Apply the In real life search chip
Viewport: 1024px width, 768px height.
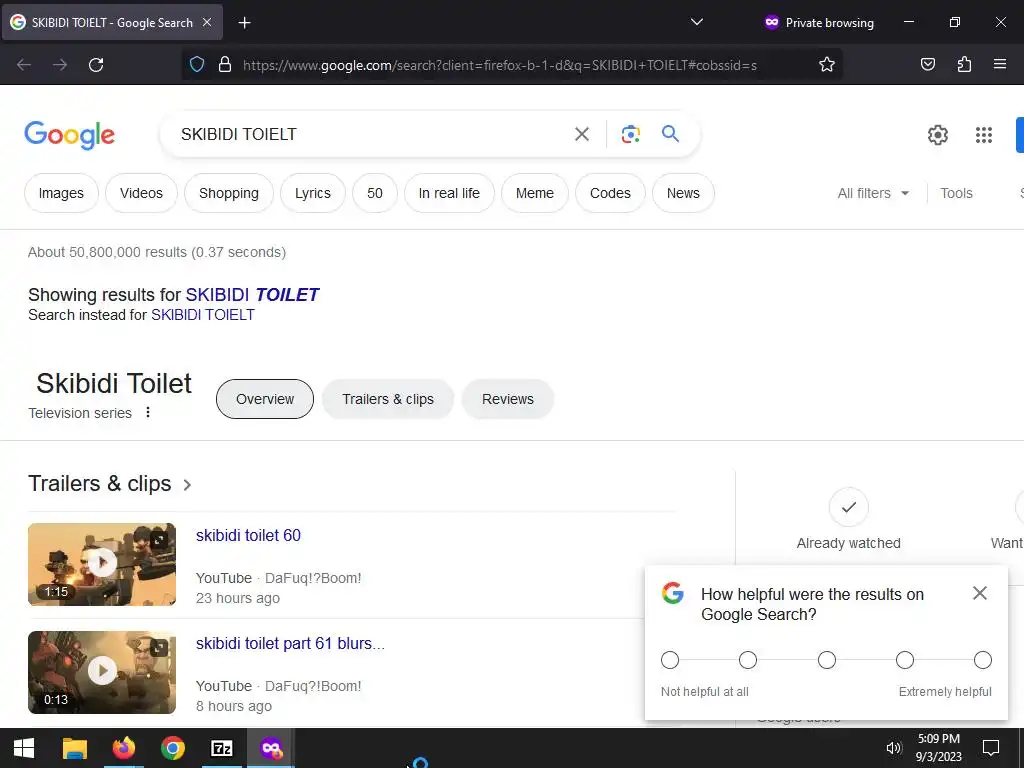tap(449, 193)
